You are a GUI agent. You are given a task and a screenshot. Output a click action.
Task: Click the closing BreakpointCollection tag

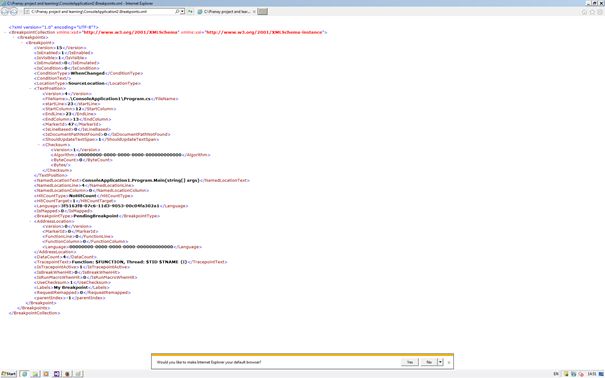click(34, 313)
